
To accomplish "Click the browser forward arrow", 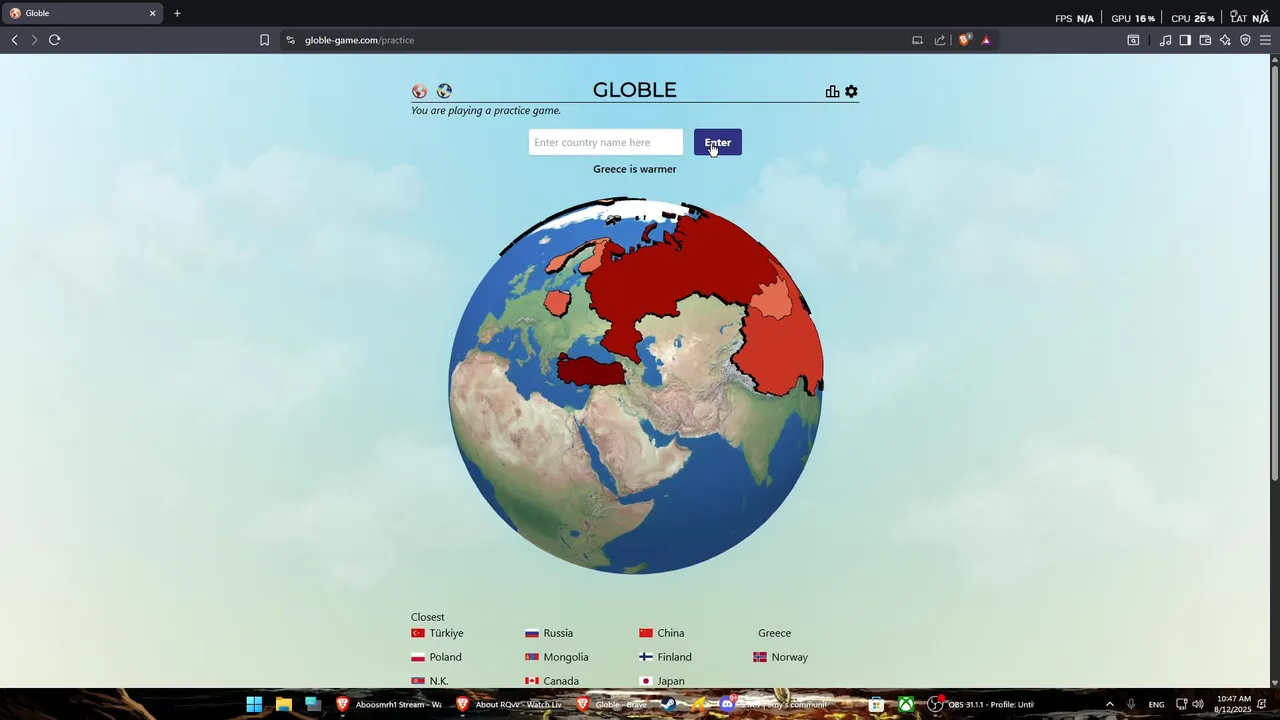I will pyautogui.click(x=34, y=40).
